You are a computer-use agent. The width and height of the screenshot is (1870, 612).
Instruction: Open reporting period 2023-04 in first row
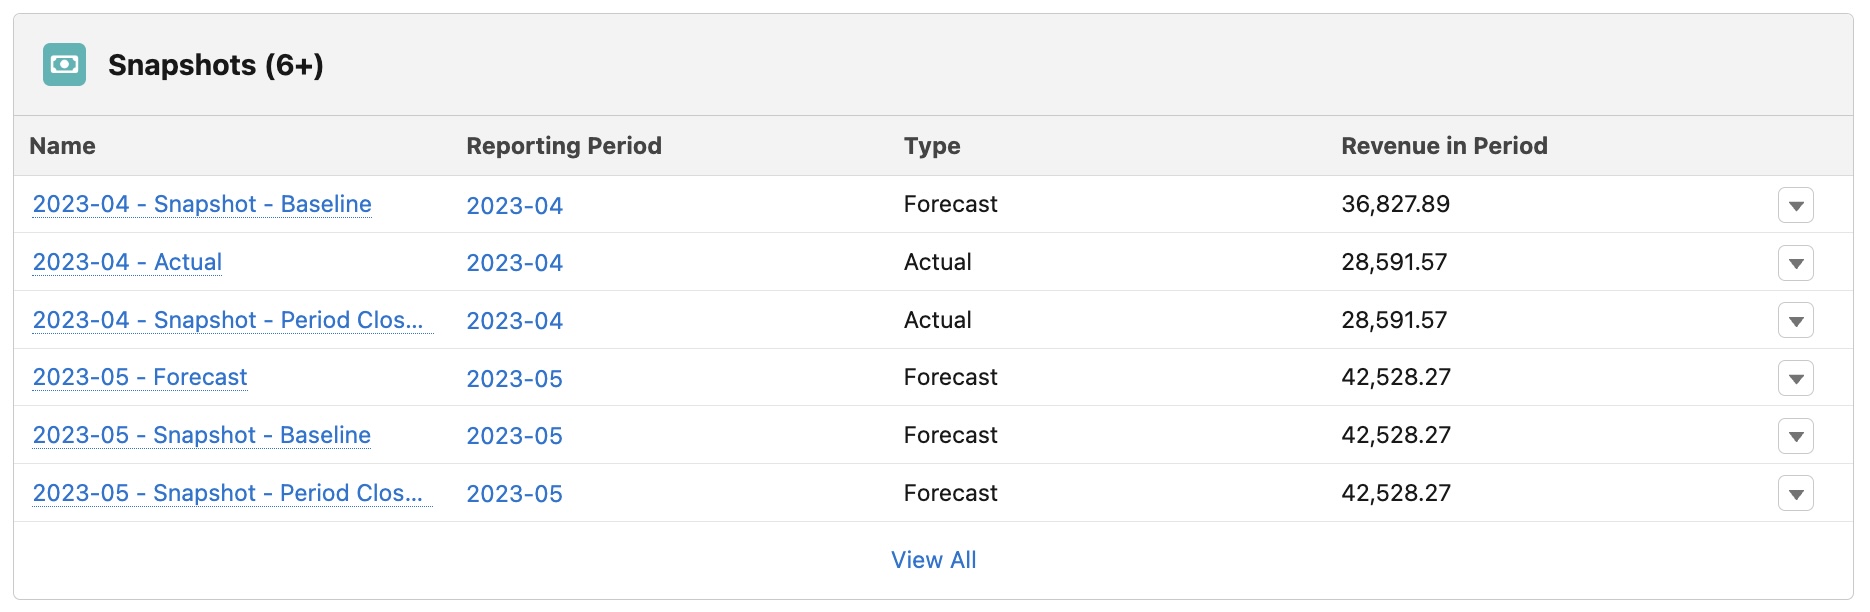click(515, 205)
